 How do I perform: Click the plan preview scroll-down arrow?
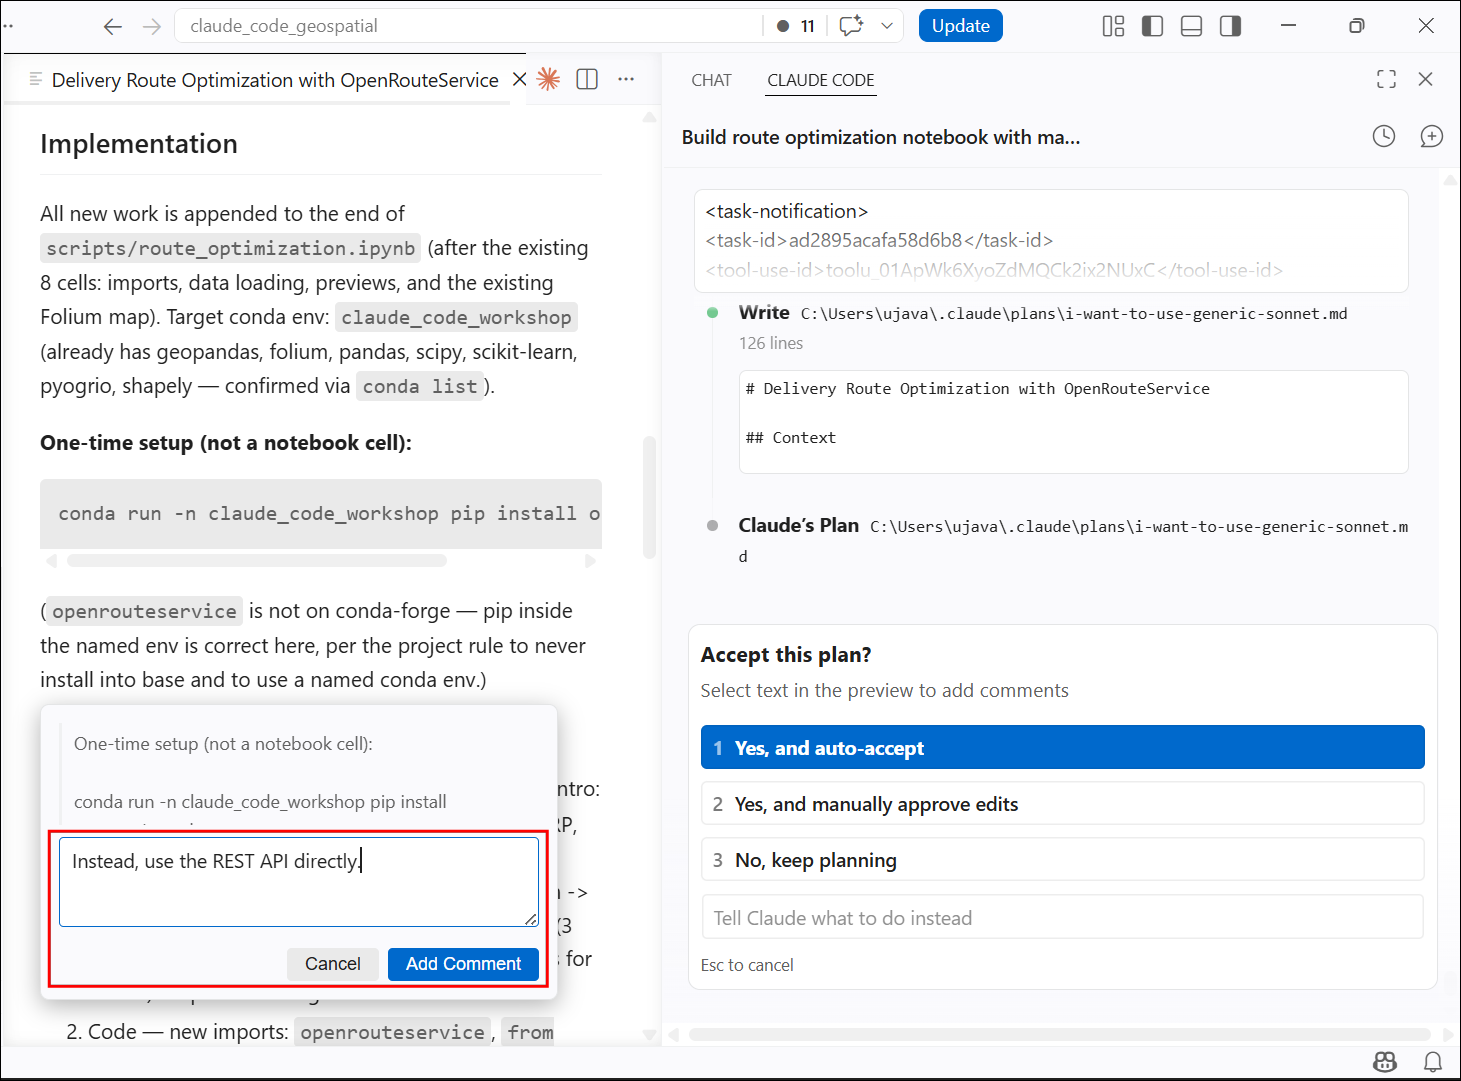pos(650,1035)
